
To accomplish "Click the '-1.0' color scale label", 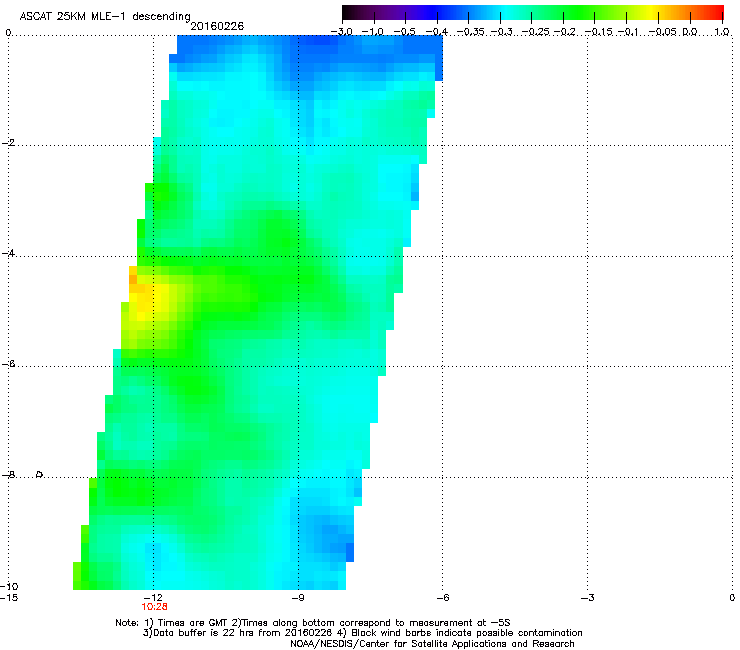I will (x=373, y=32).
